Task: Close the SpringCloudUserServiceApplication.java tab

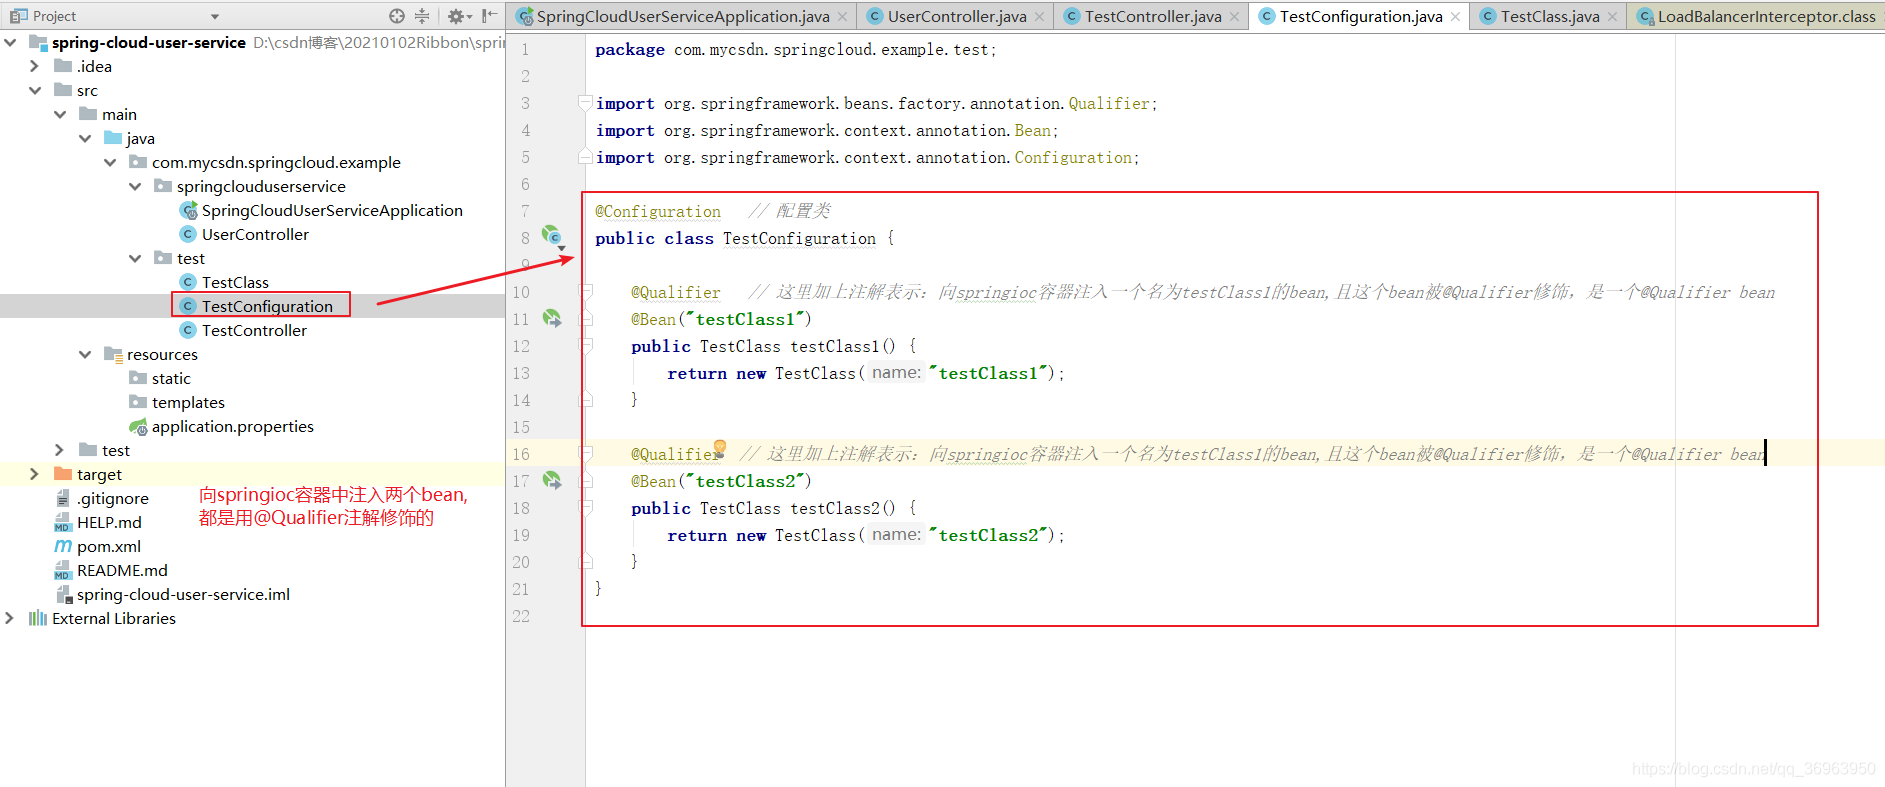Action: coord(843,17)
